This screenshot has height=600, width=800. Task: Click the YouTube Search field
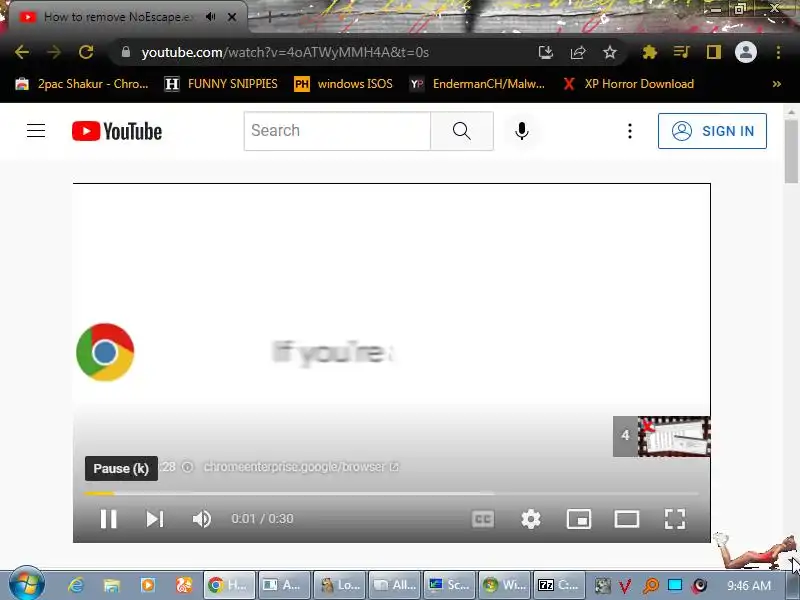[337, 131]
